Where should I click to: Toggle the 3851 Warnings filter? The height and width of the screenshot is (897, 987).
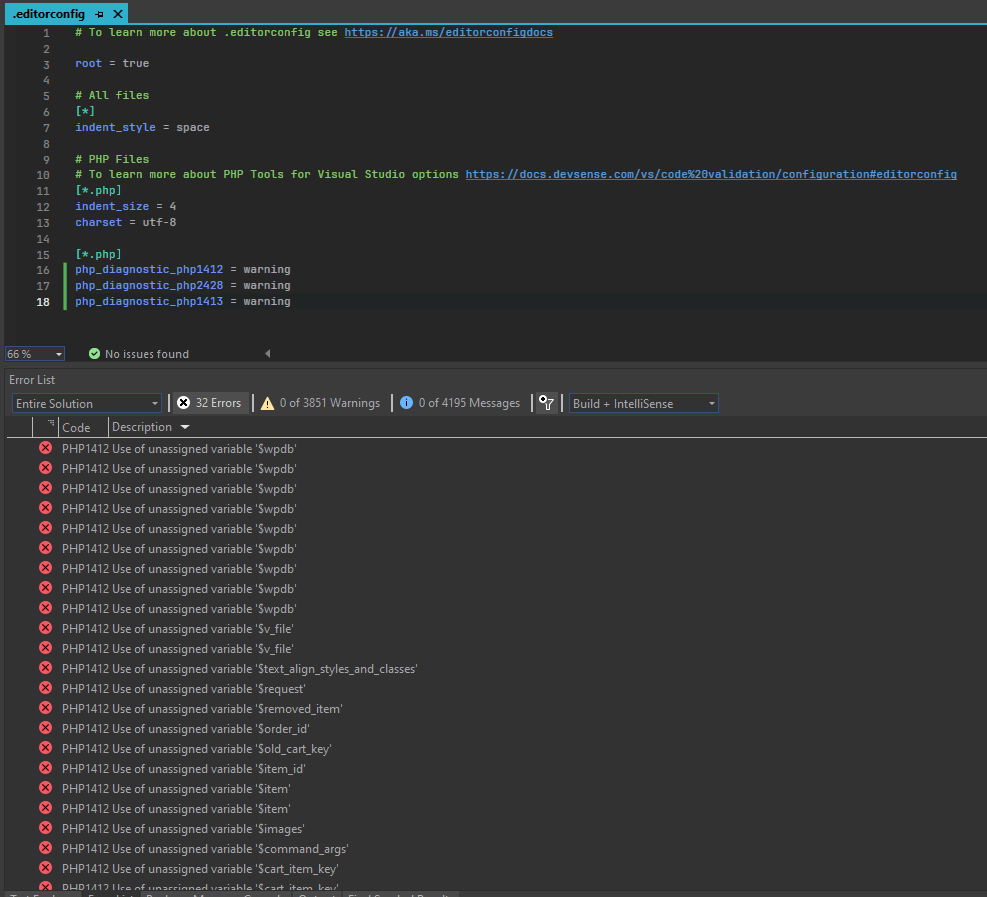tap(320, 403)
